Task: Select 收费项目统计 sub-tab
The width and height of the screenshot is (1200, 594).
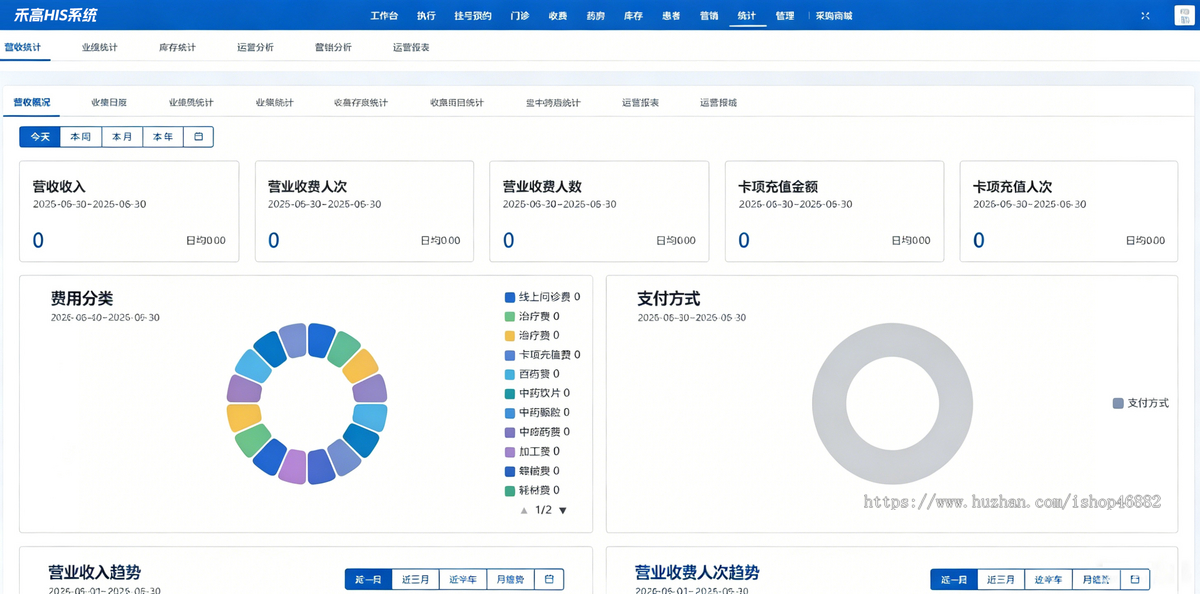Action: tap(457, 102)
